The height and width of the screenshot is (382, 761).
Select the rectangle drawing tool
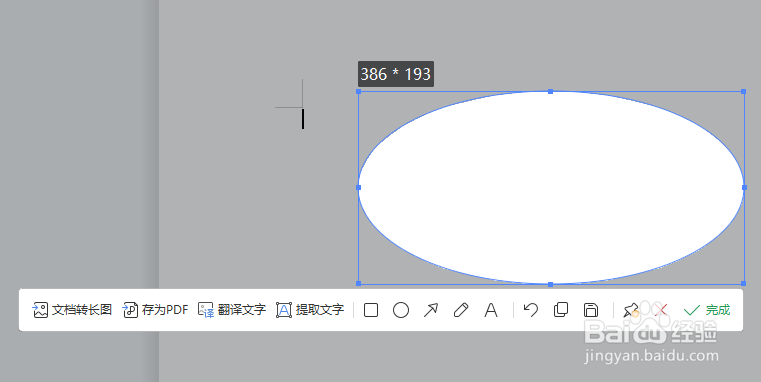(371, 310)
